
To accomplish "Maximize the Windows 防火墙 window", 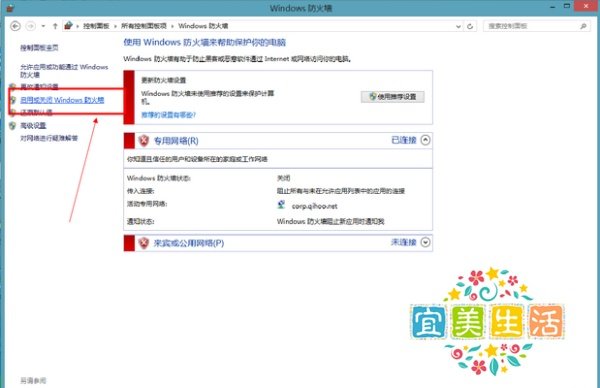I will pos(567,6).
